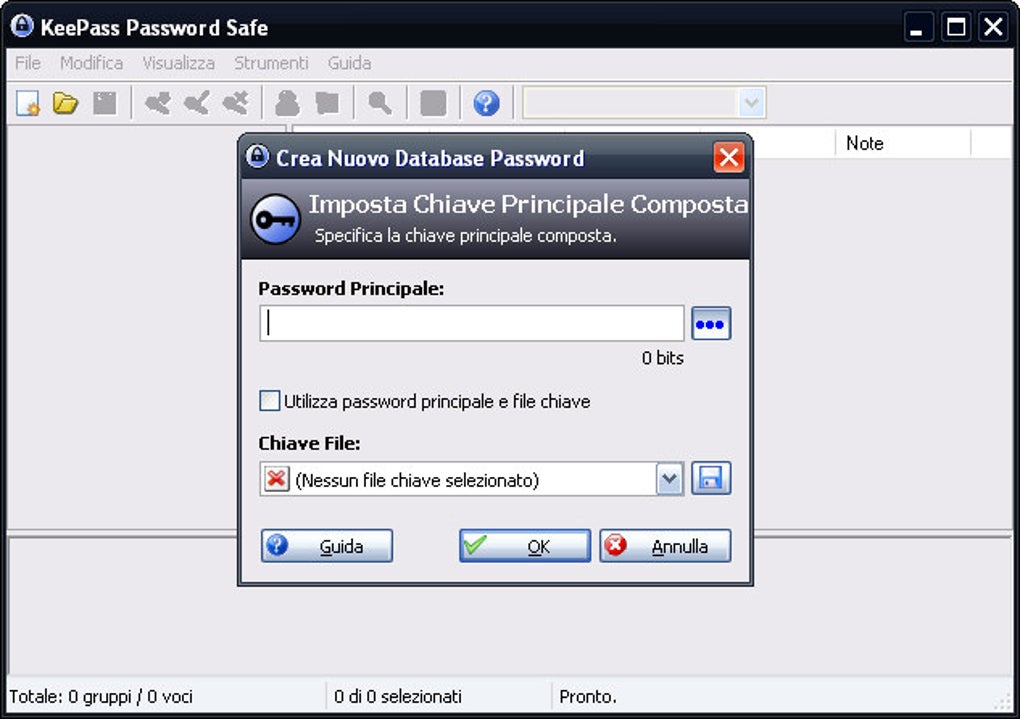Click the Find magnifier toolbar icon
Image resolution: width=1020 pixels, height=719 pixels.
(x=380, y=103)
